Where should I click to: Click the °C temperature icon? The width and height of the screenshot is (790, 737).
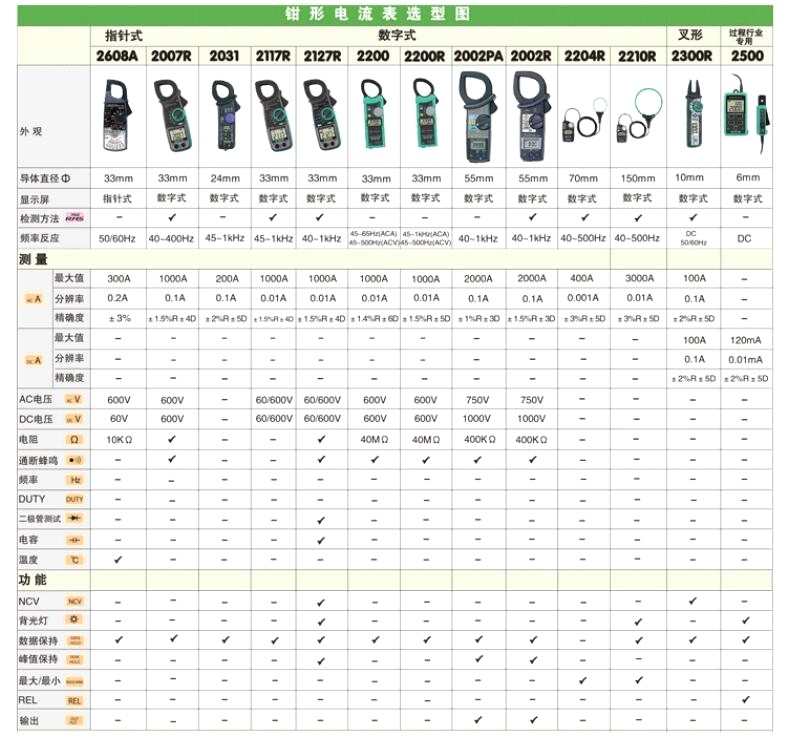(x=74, y=560)
